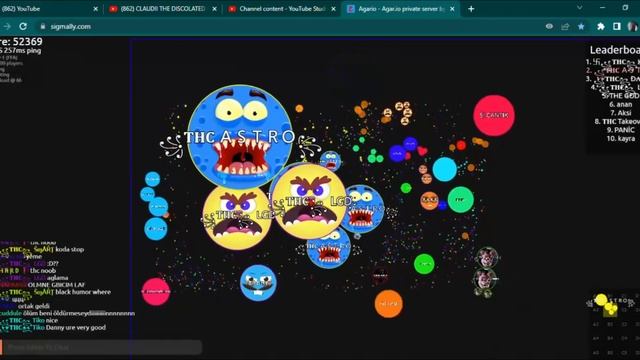This screenshot has width=640, height=360.
Task: Click chat message 'aglama'
Action: coord(58,278)
